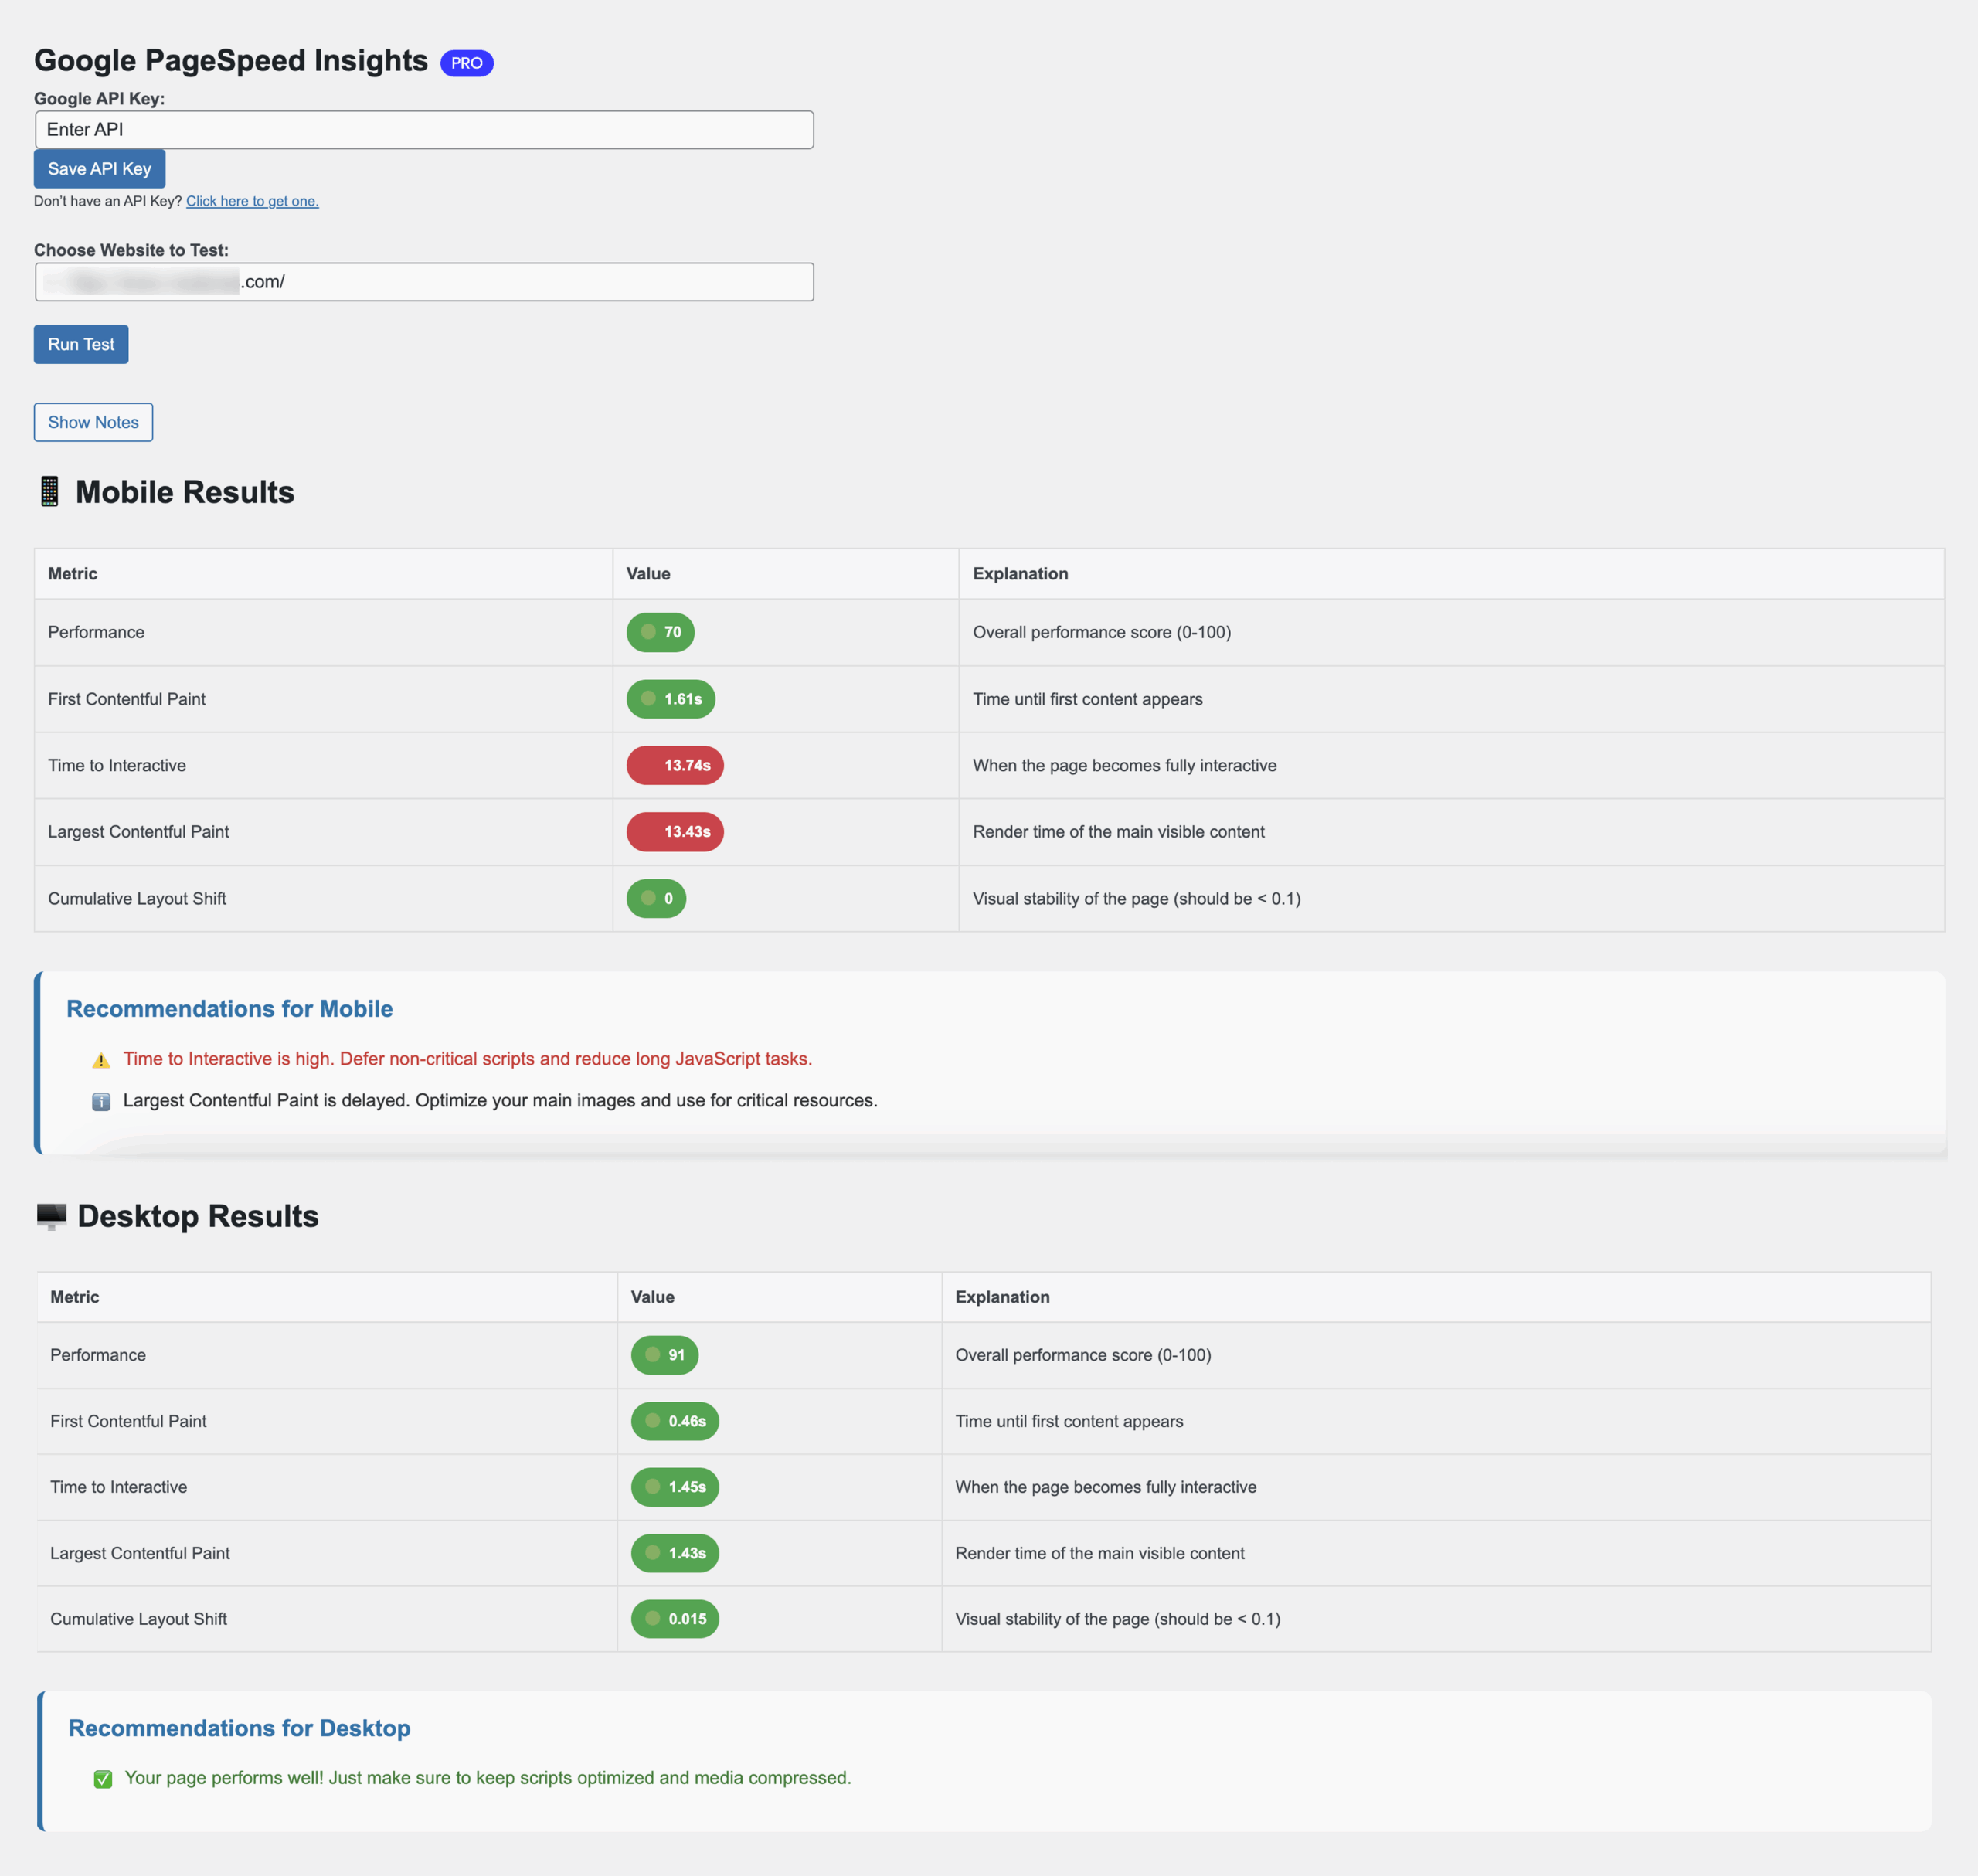
Task: Click the 'Your page performs well!' message
Action: pos(488,1778)
